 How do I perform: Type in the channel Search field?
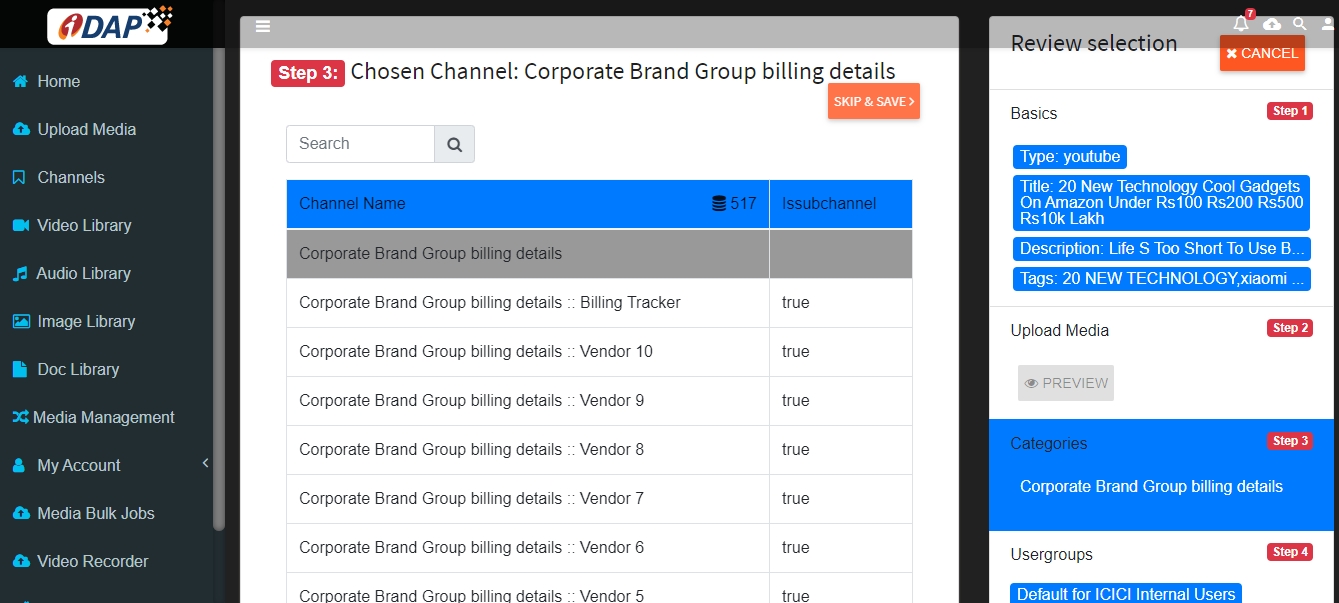click(x=360, y=144)
